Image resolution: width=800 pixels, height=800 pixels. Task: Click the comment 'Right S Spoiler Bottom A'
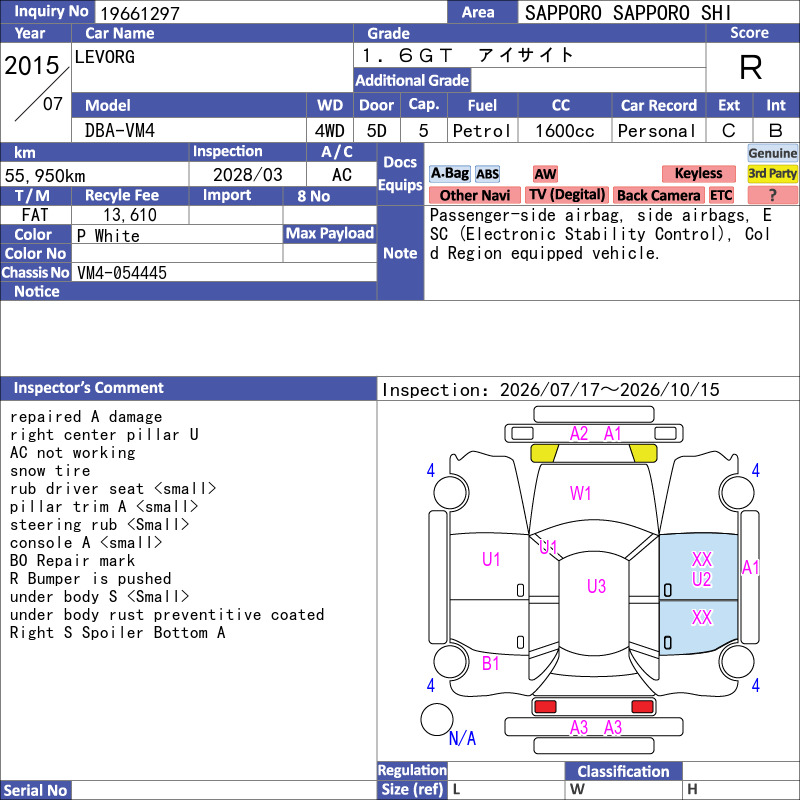(x=117, y=633)
